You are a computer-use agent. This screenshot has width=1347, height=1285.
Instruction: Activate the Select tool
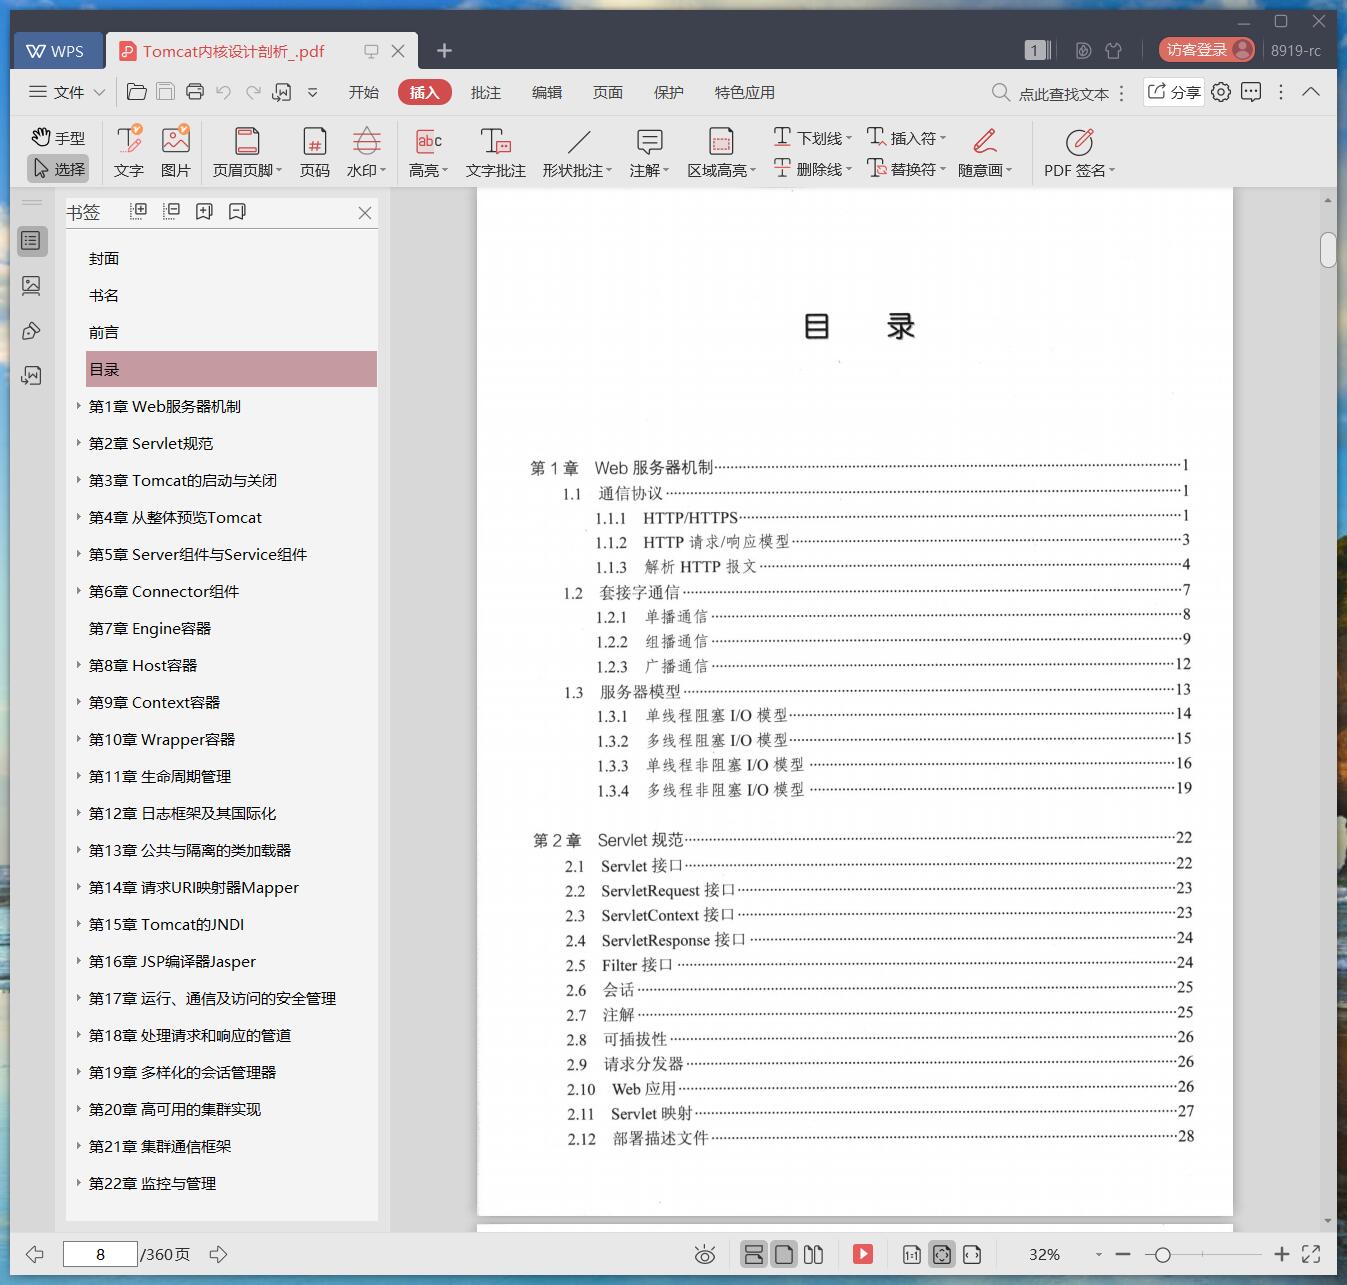[58, 168]
